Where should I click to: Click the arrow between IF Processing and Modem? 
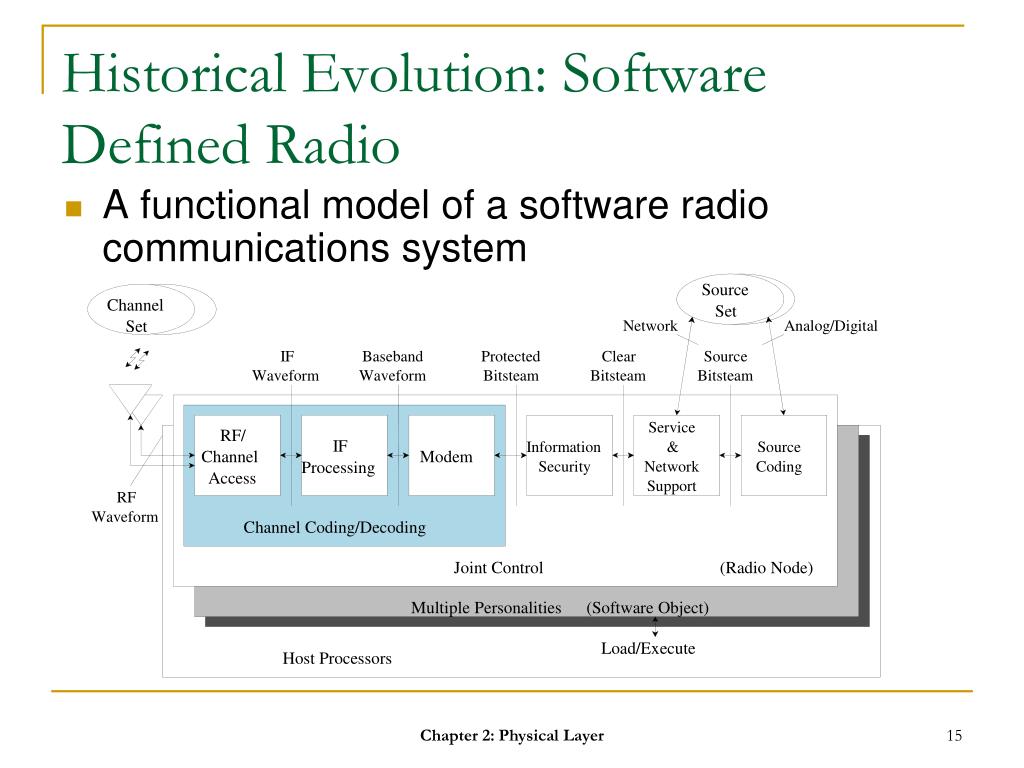pyautogui.click(x=398, y=455)
